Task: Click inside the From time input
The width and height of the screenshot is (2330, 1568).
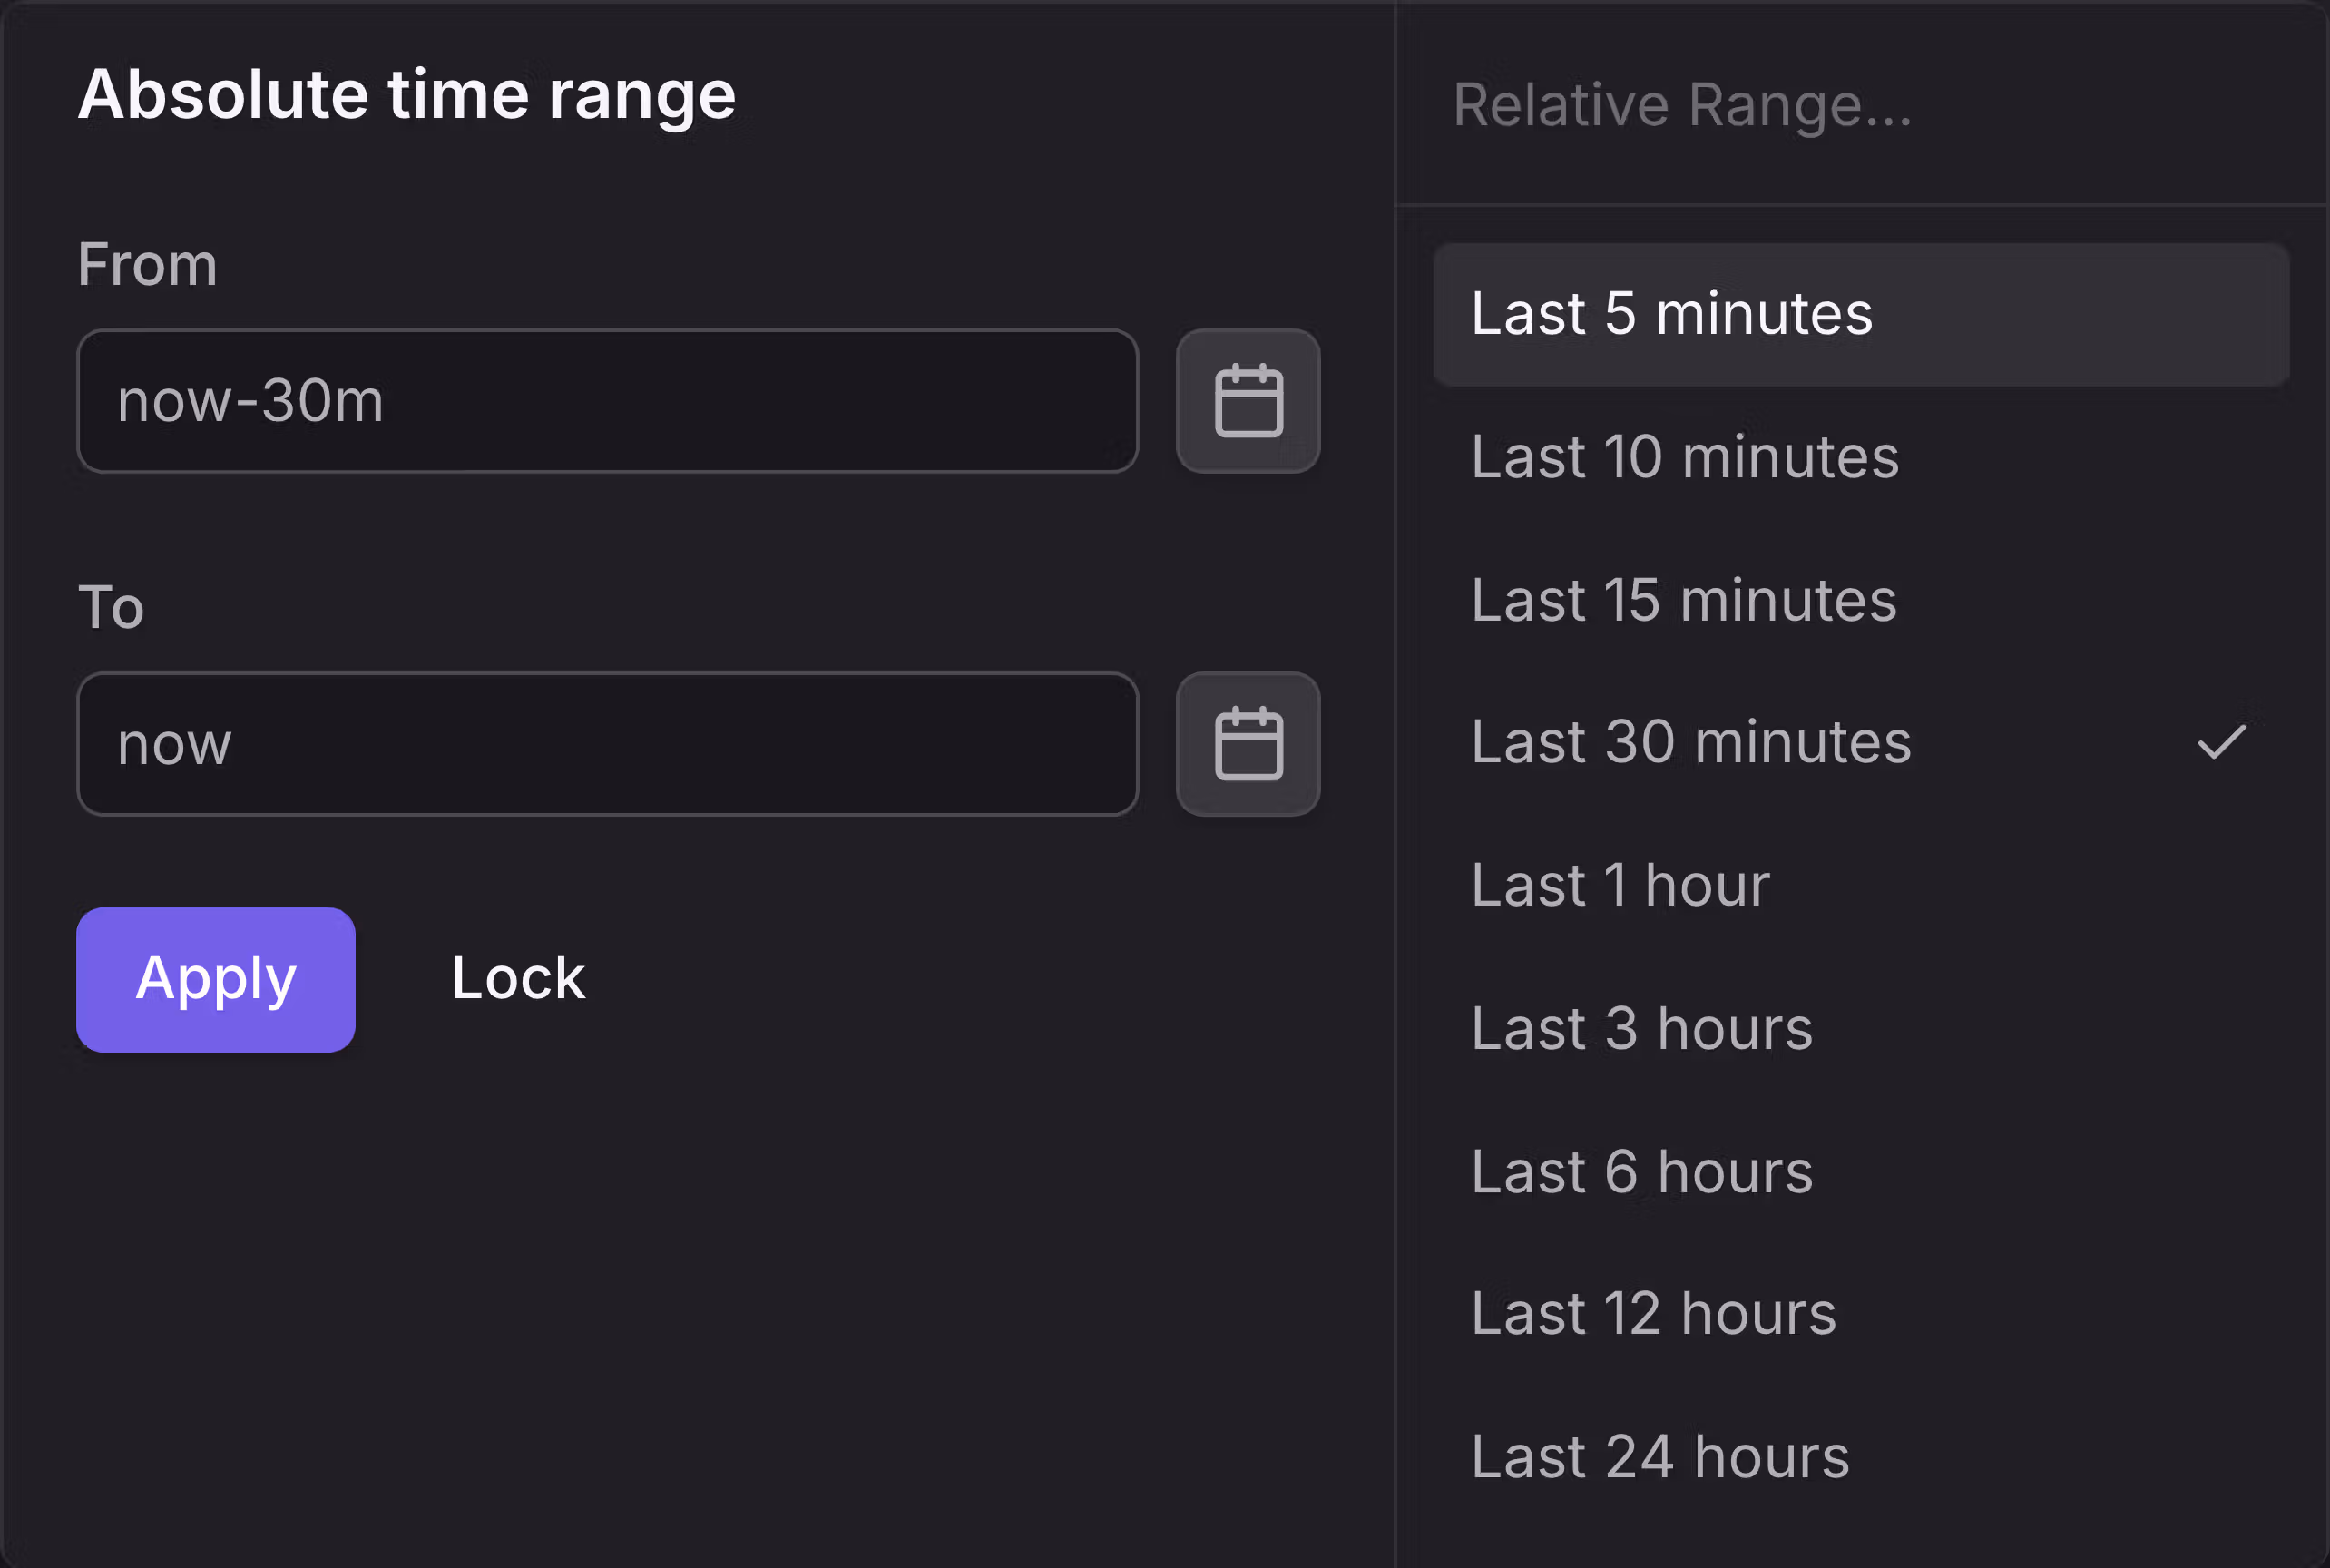Action: [607, 400]
